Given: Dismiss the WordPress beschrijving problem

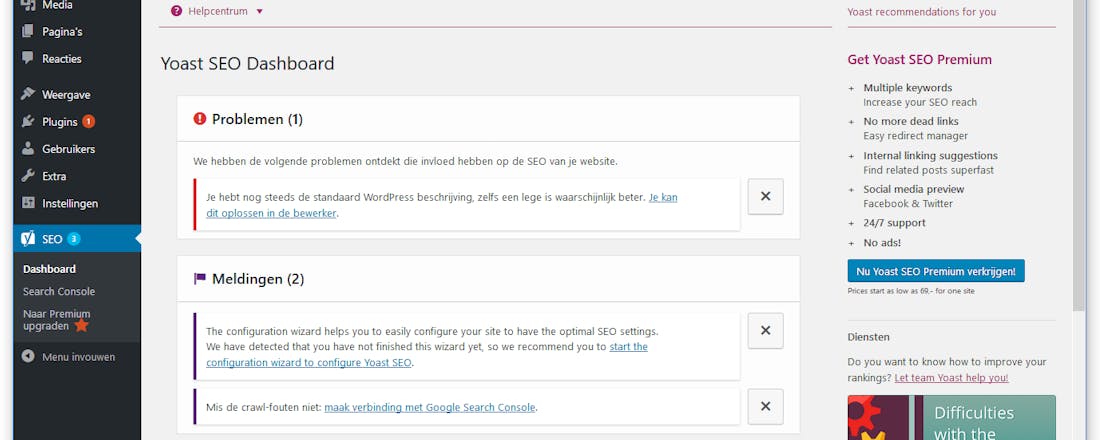Looking at the screenshot, I should [x=765, y=196].
